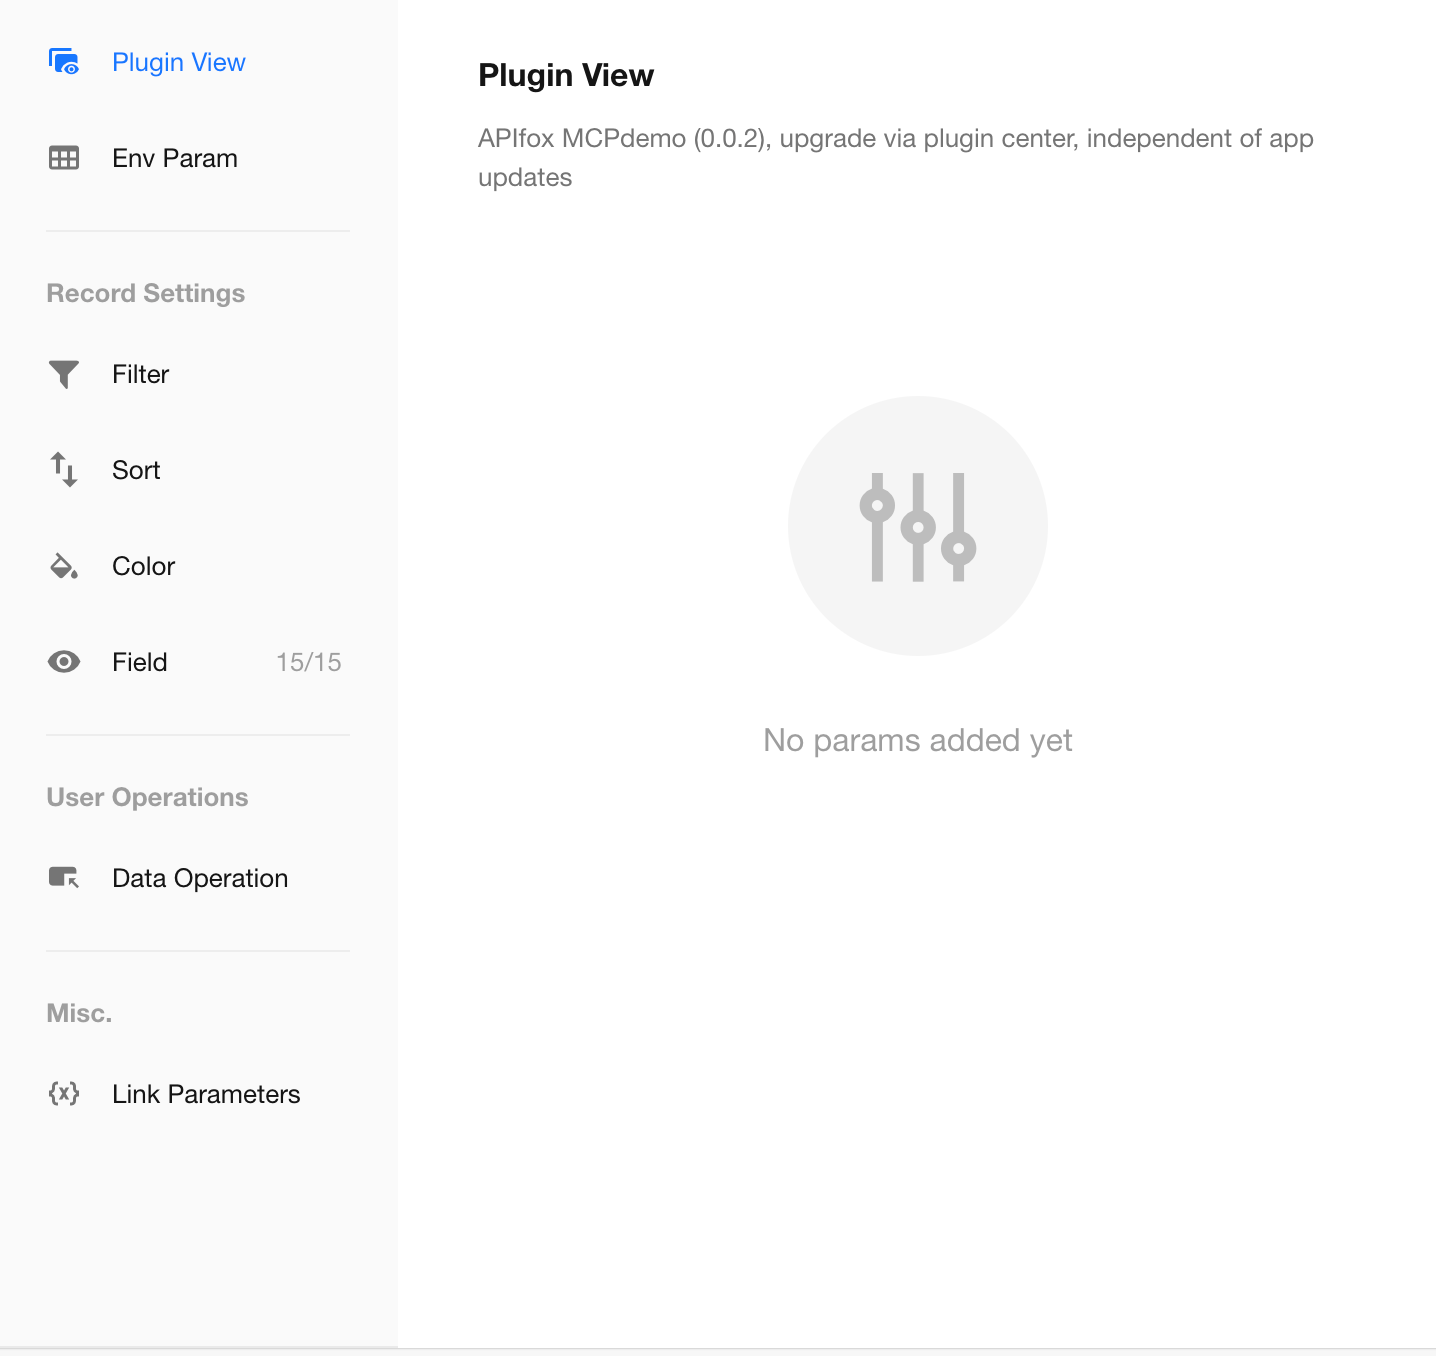Click the Link Parameters braces icon
The height and width of the screenshot is (1356, 1436).
coord(64,1094)
